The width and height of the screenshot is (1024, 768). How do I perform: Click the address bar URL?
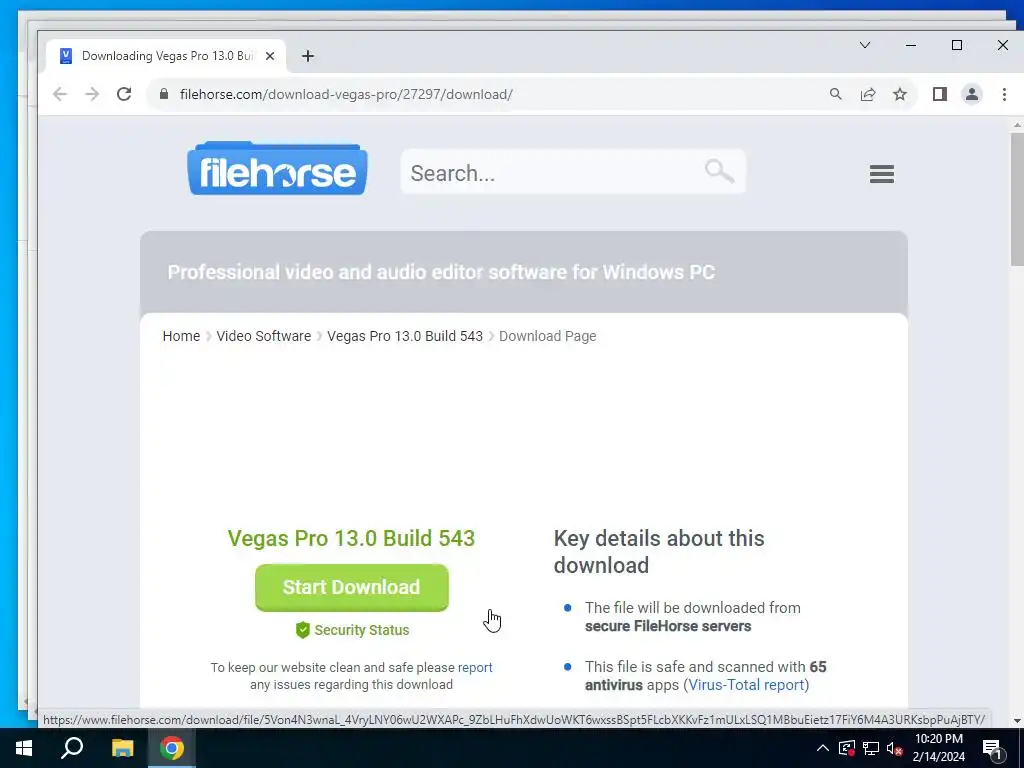tap(346, 94)
